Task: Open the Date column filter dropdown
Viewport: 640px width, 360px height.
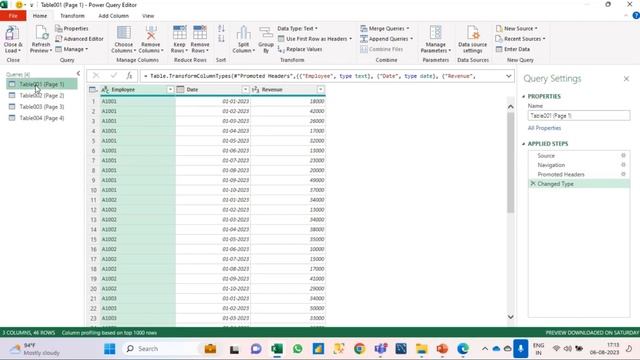Action: (x=245, y=89)
